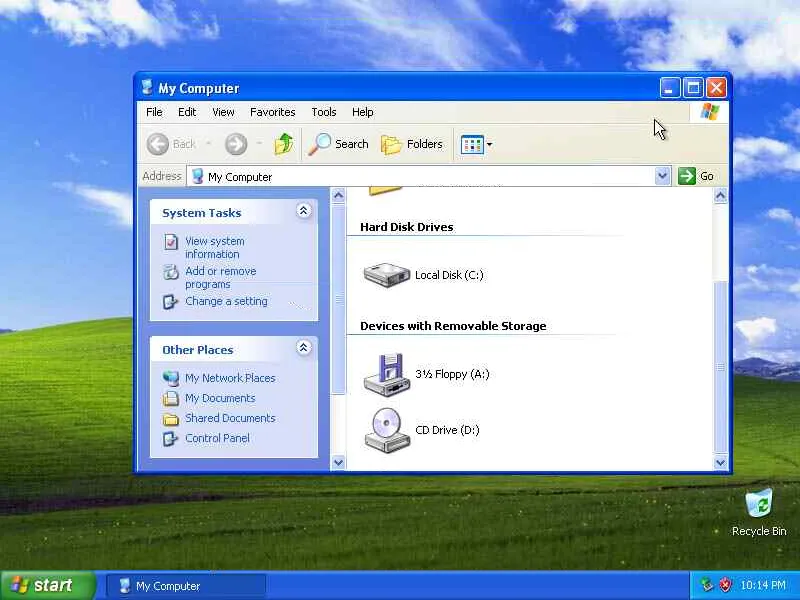Click left pane scrollbar up arrow
The width and height of the screenshot is (800, 600).
tap(338, 195)
